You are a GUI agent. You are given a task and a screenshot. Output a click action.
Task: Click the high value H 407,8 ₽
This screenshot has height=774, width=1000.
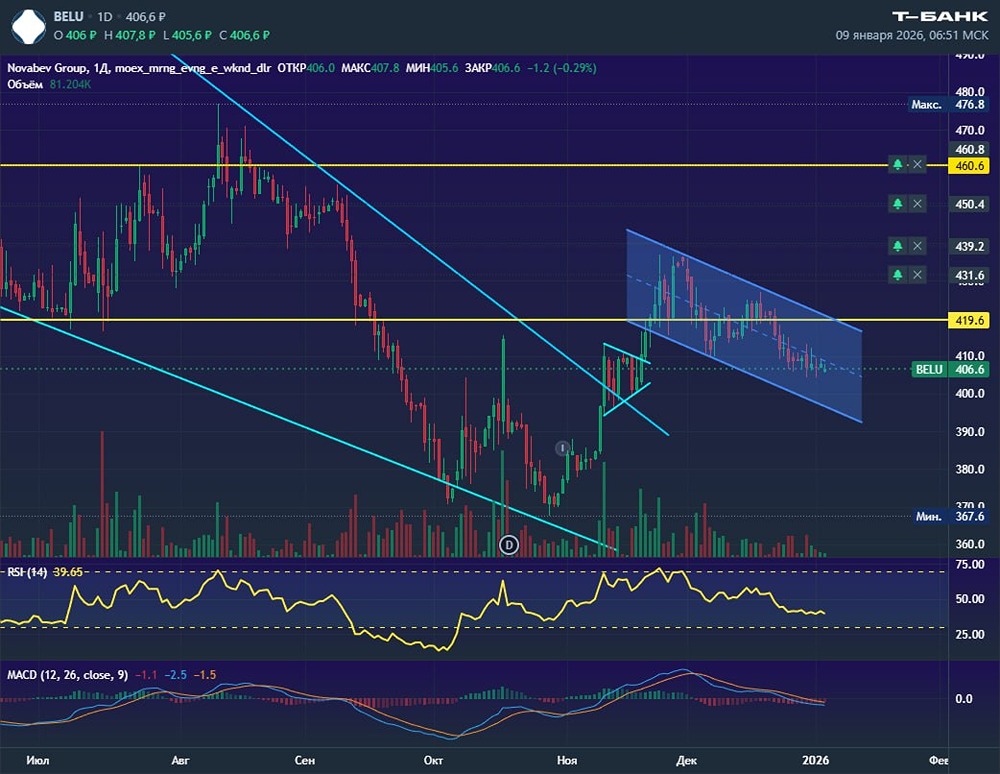click(129, 36)
